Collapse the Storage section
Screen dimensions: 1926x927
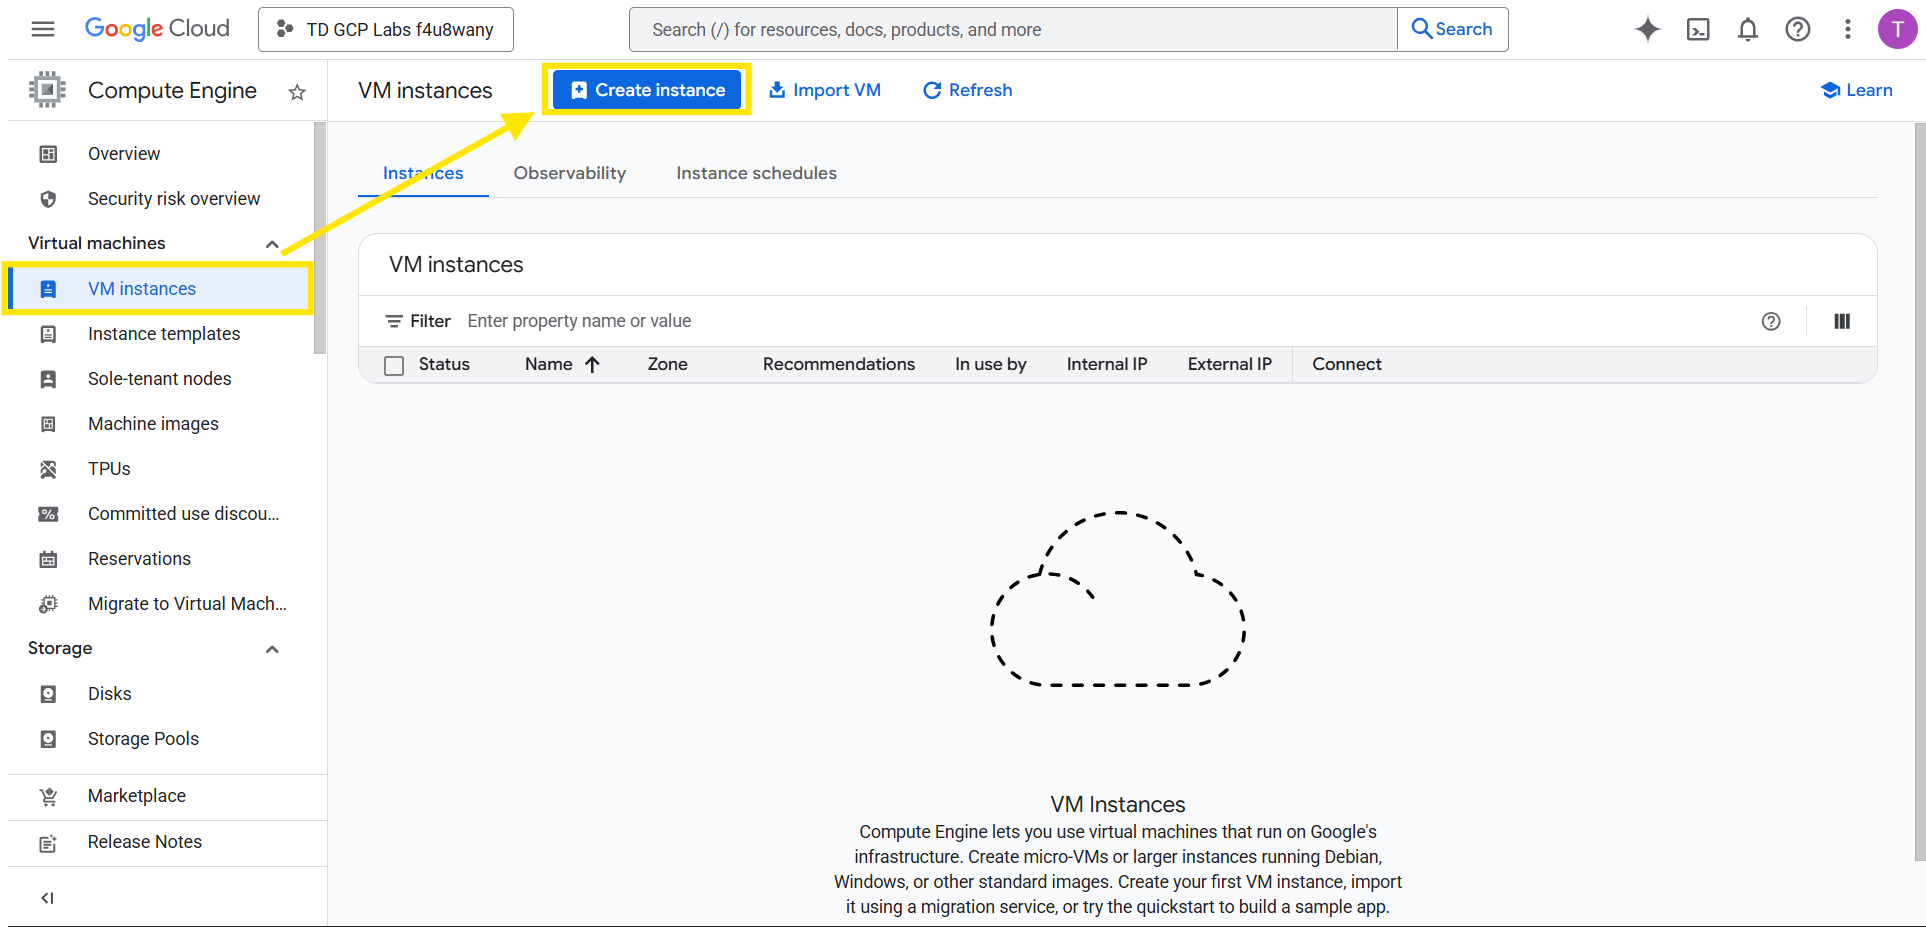pyautogui.click(x=271, y=648)
